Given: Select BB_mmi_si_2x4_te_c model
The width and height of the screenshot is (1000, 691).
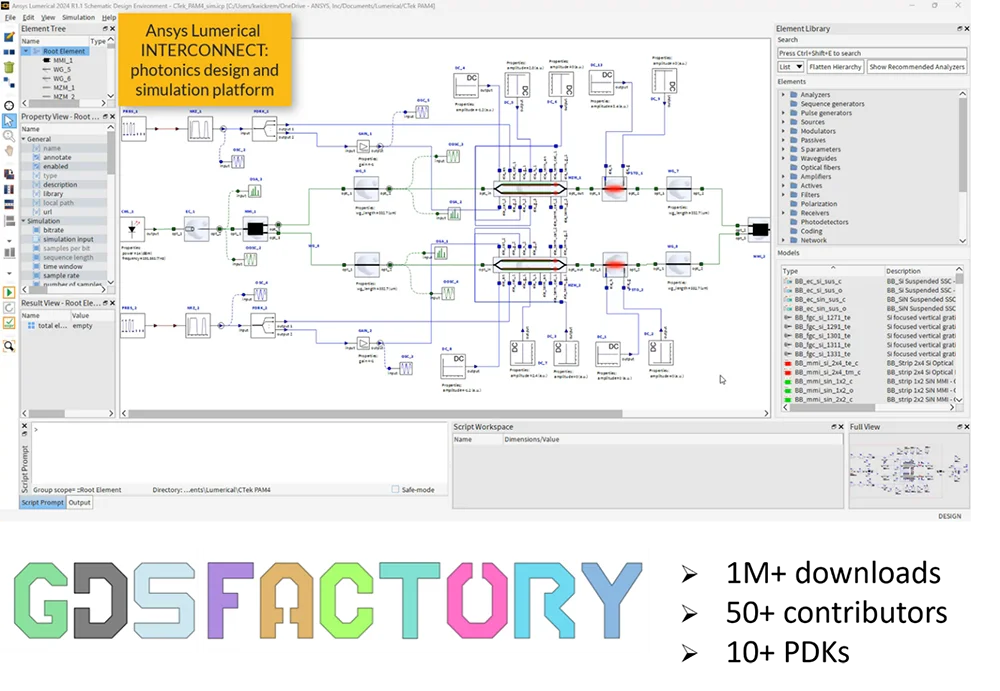Looking at the screenshot, I should coord(827,363).
